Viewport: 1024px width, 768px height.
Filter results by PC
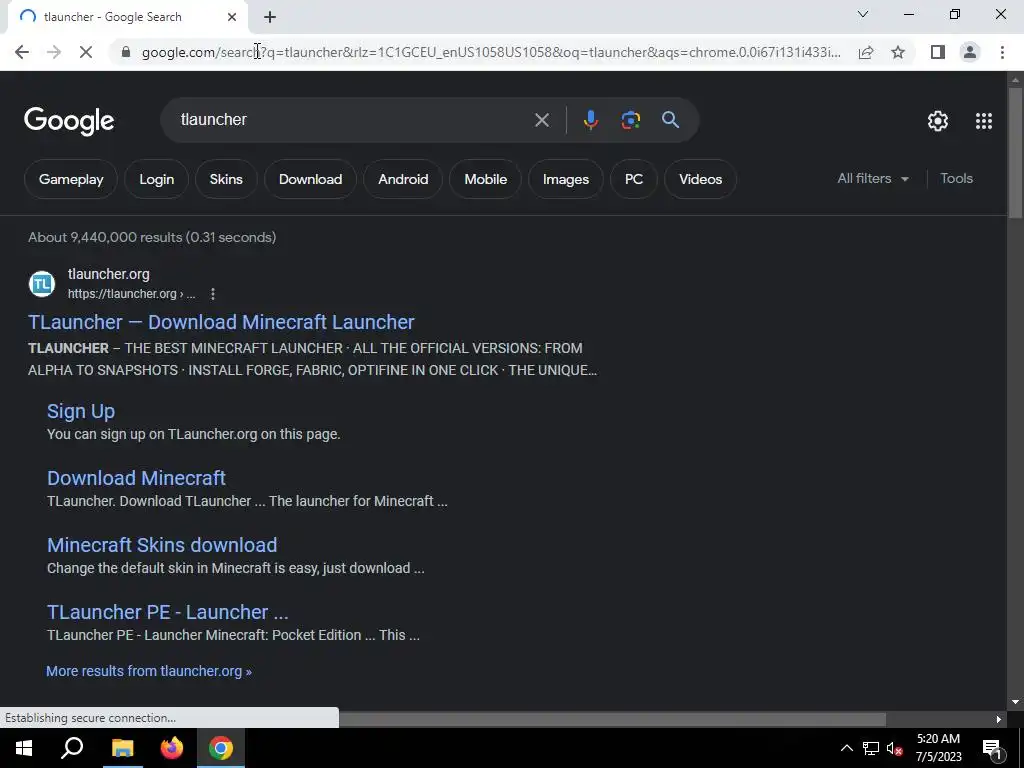tap(633, 179)
